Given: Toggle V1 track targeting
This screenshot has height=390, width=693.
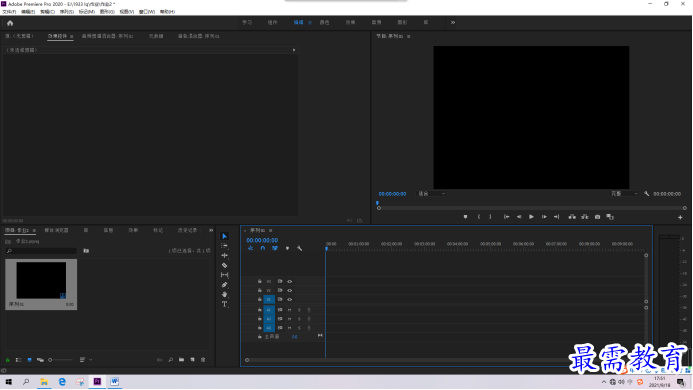Looking at the screenshot, I should pos(269,299).
